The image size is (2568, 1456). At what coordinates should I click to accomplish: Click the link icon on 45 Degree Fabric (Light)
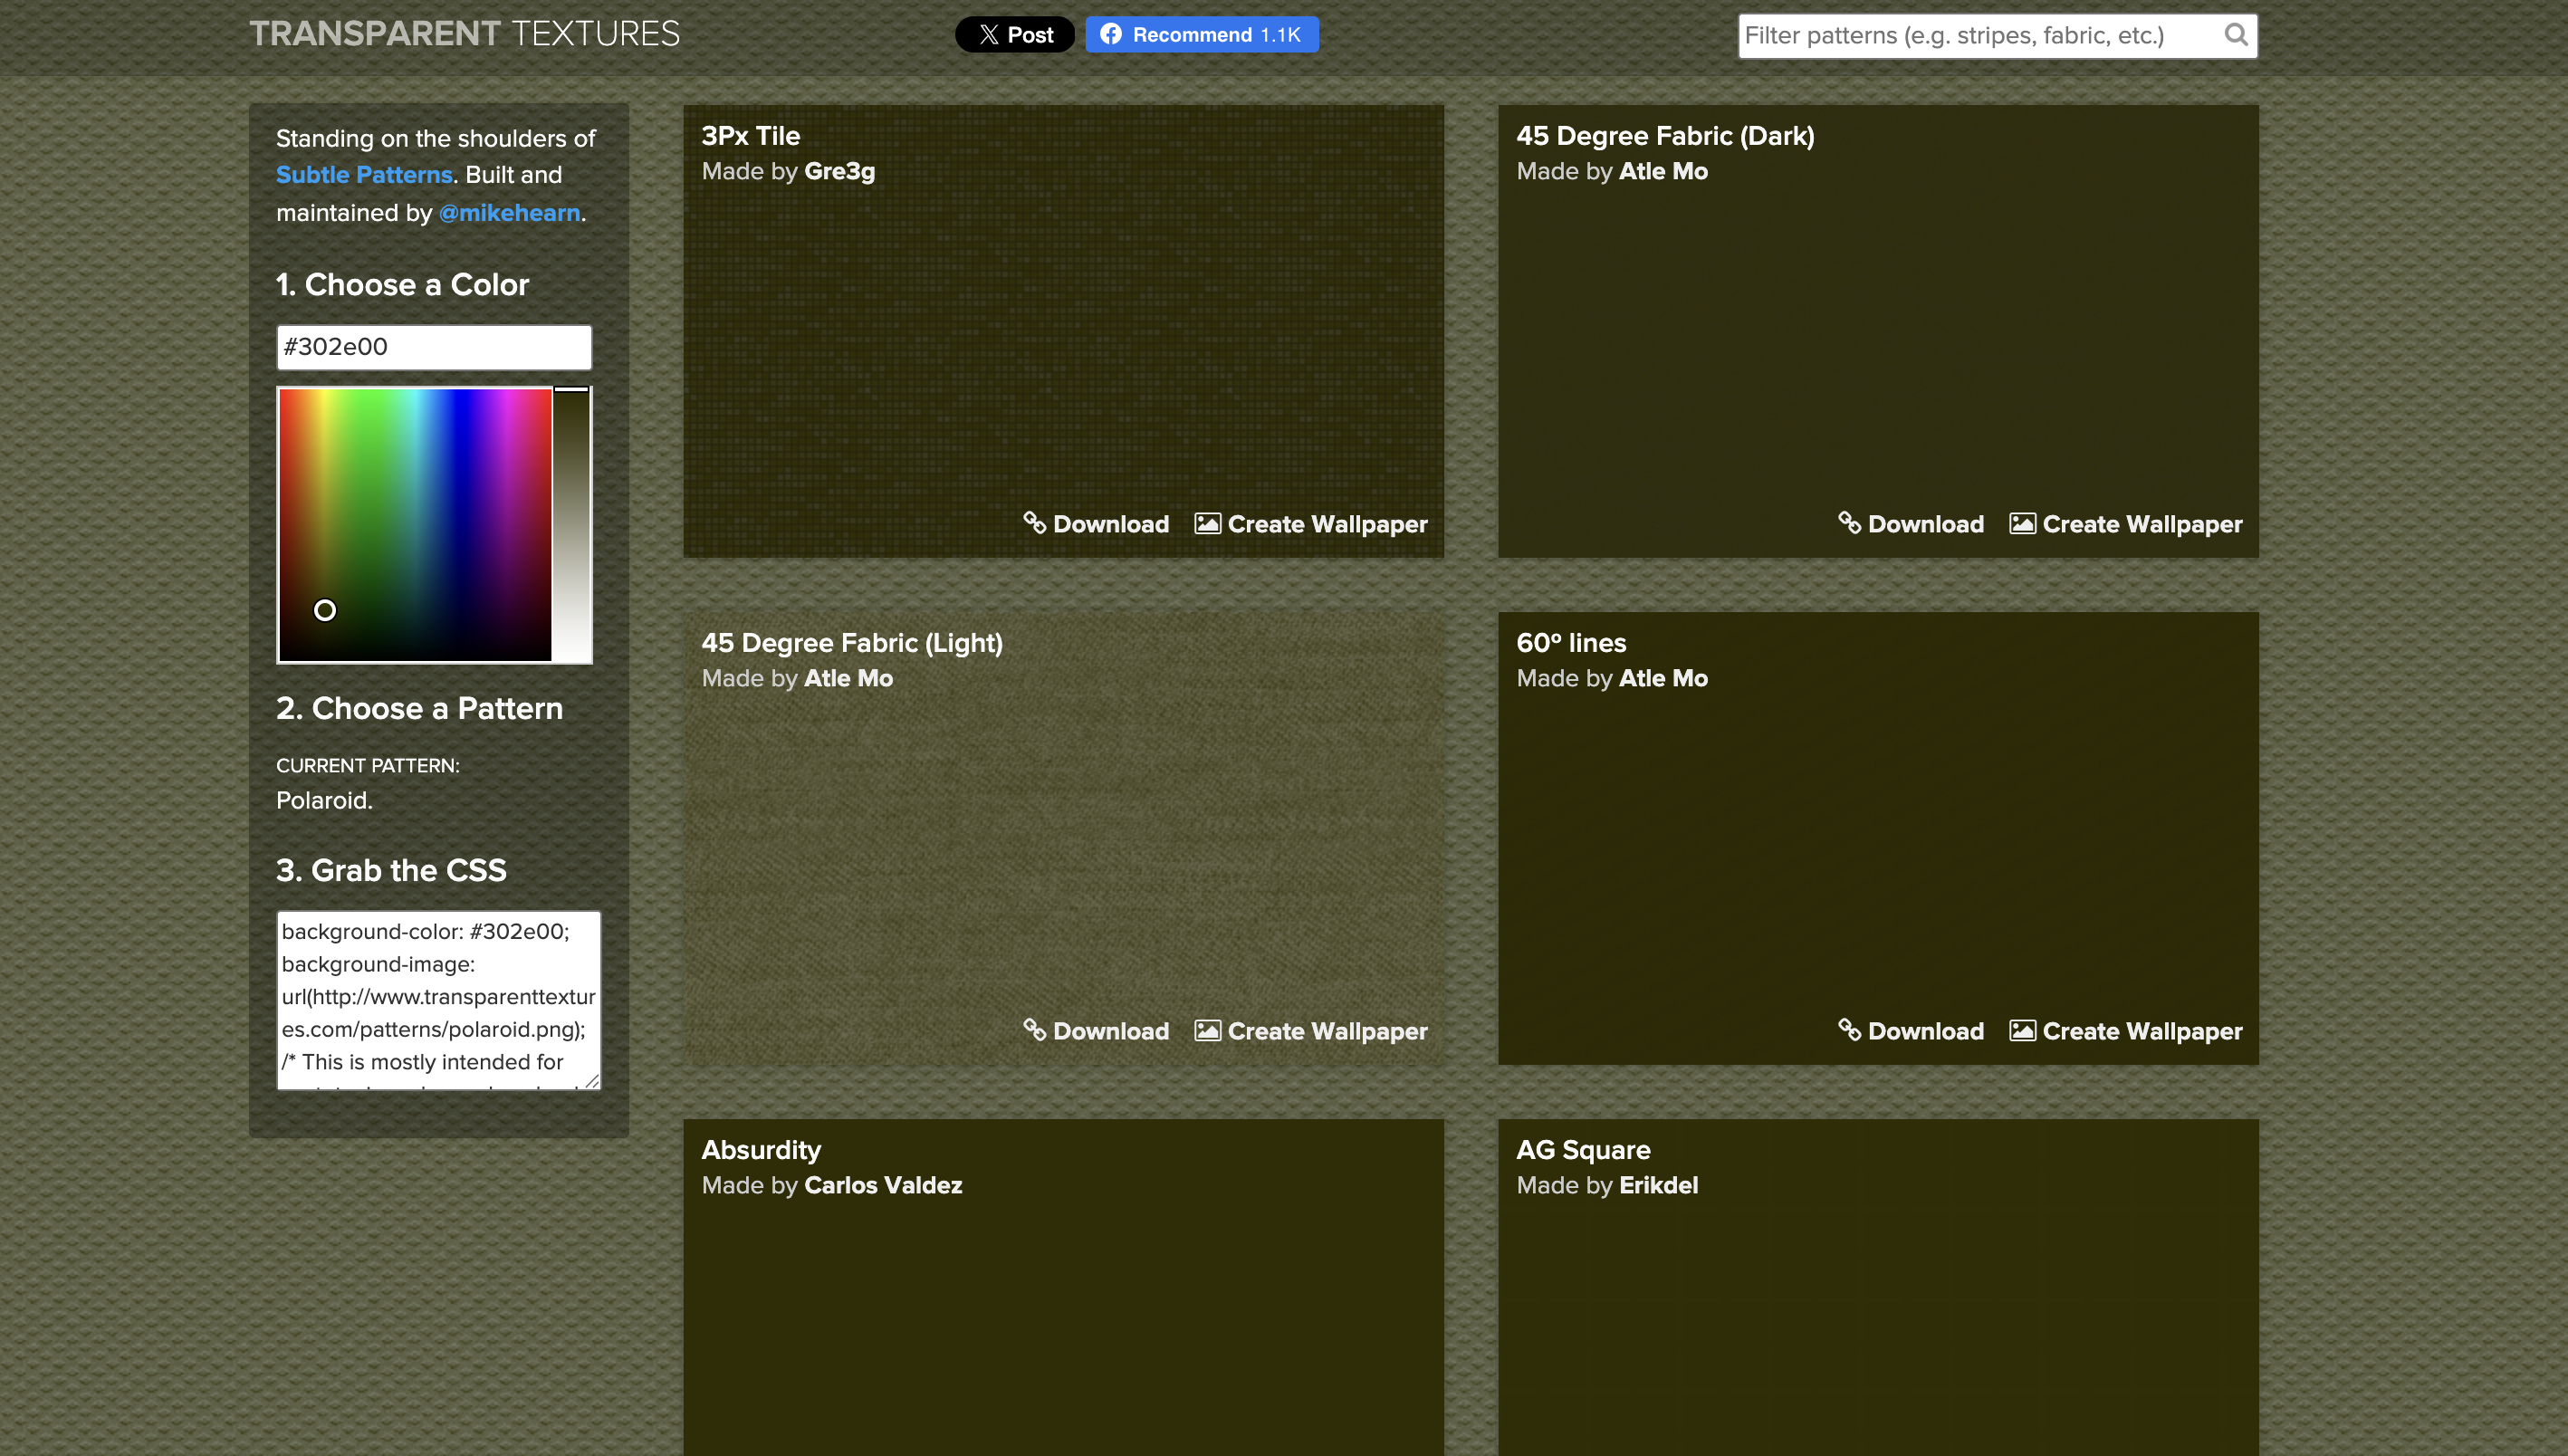(x=1034, y=1030)
